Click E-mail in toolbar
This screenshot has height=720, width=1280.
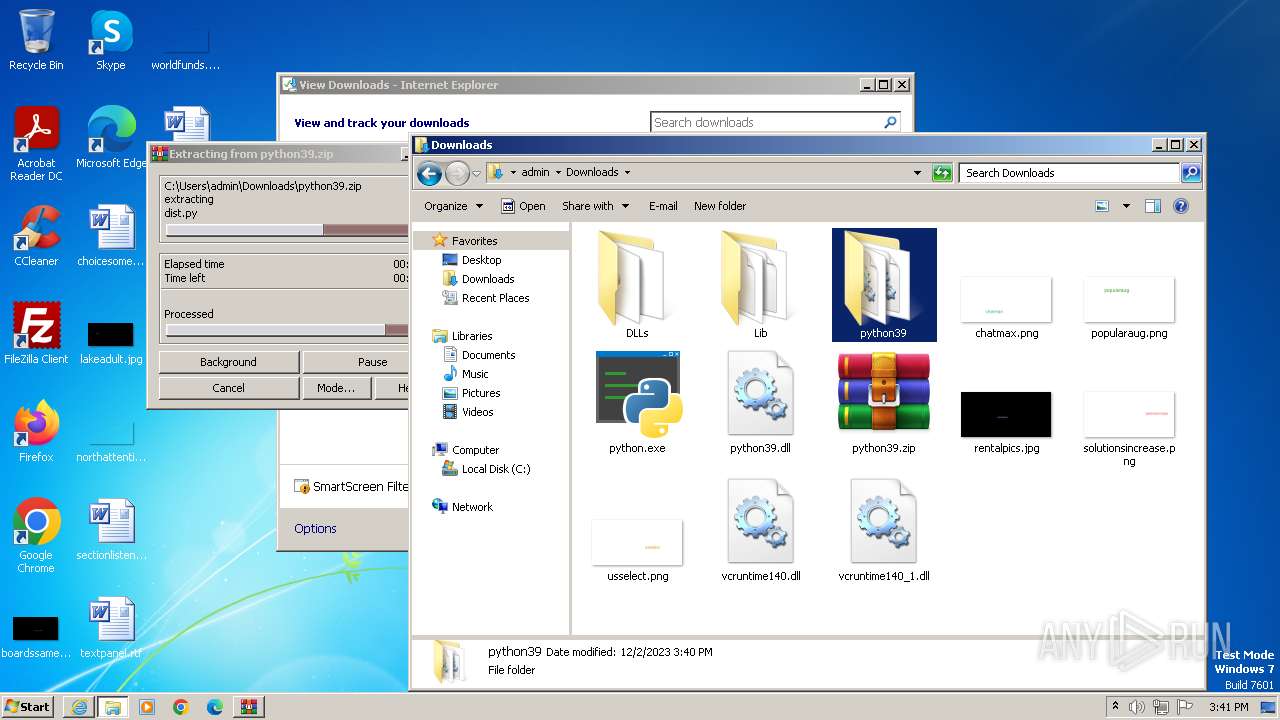[663, 206]
